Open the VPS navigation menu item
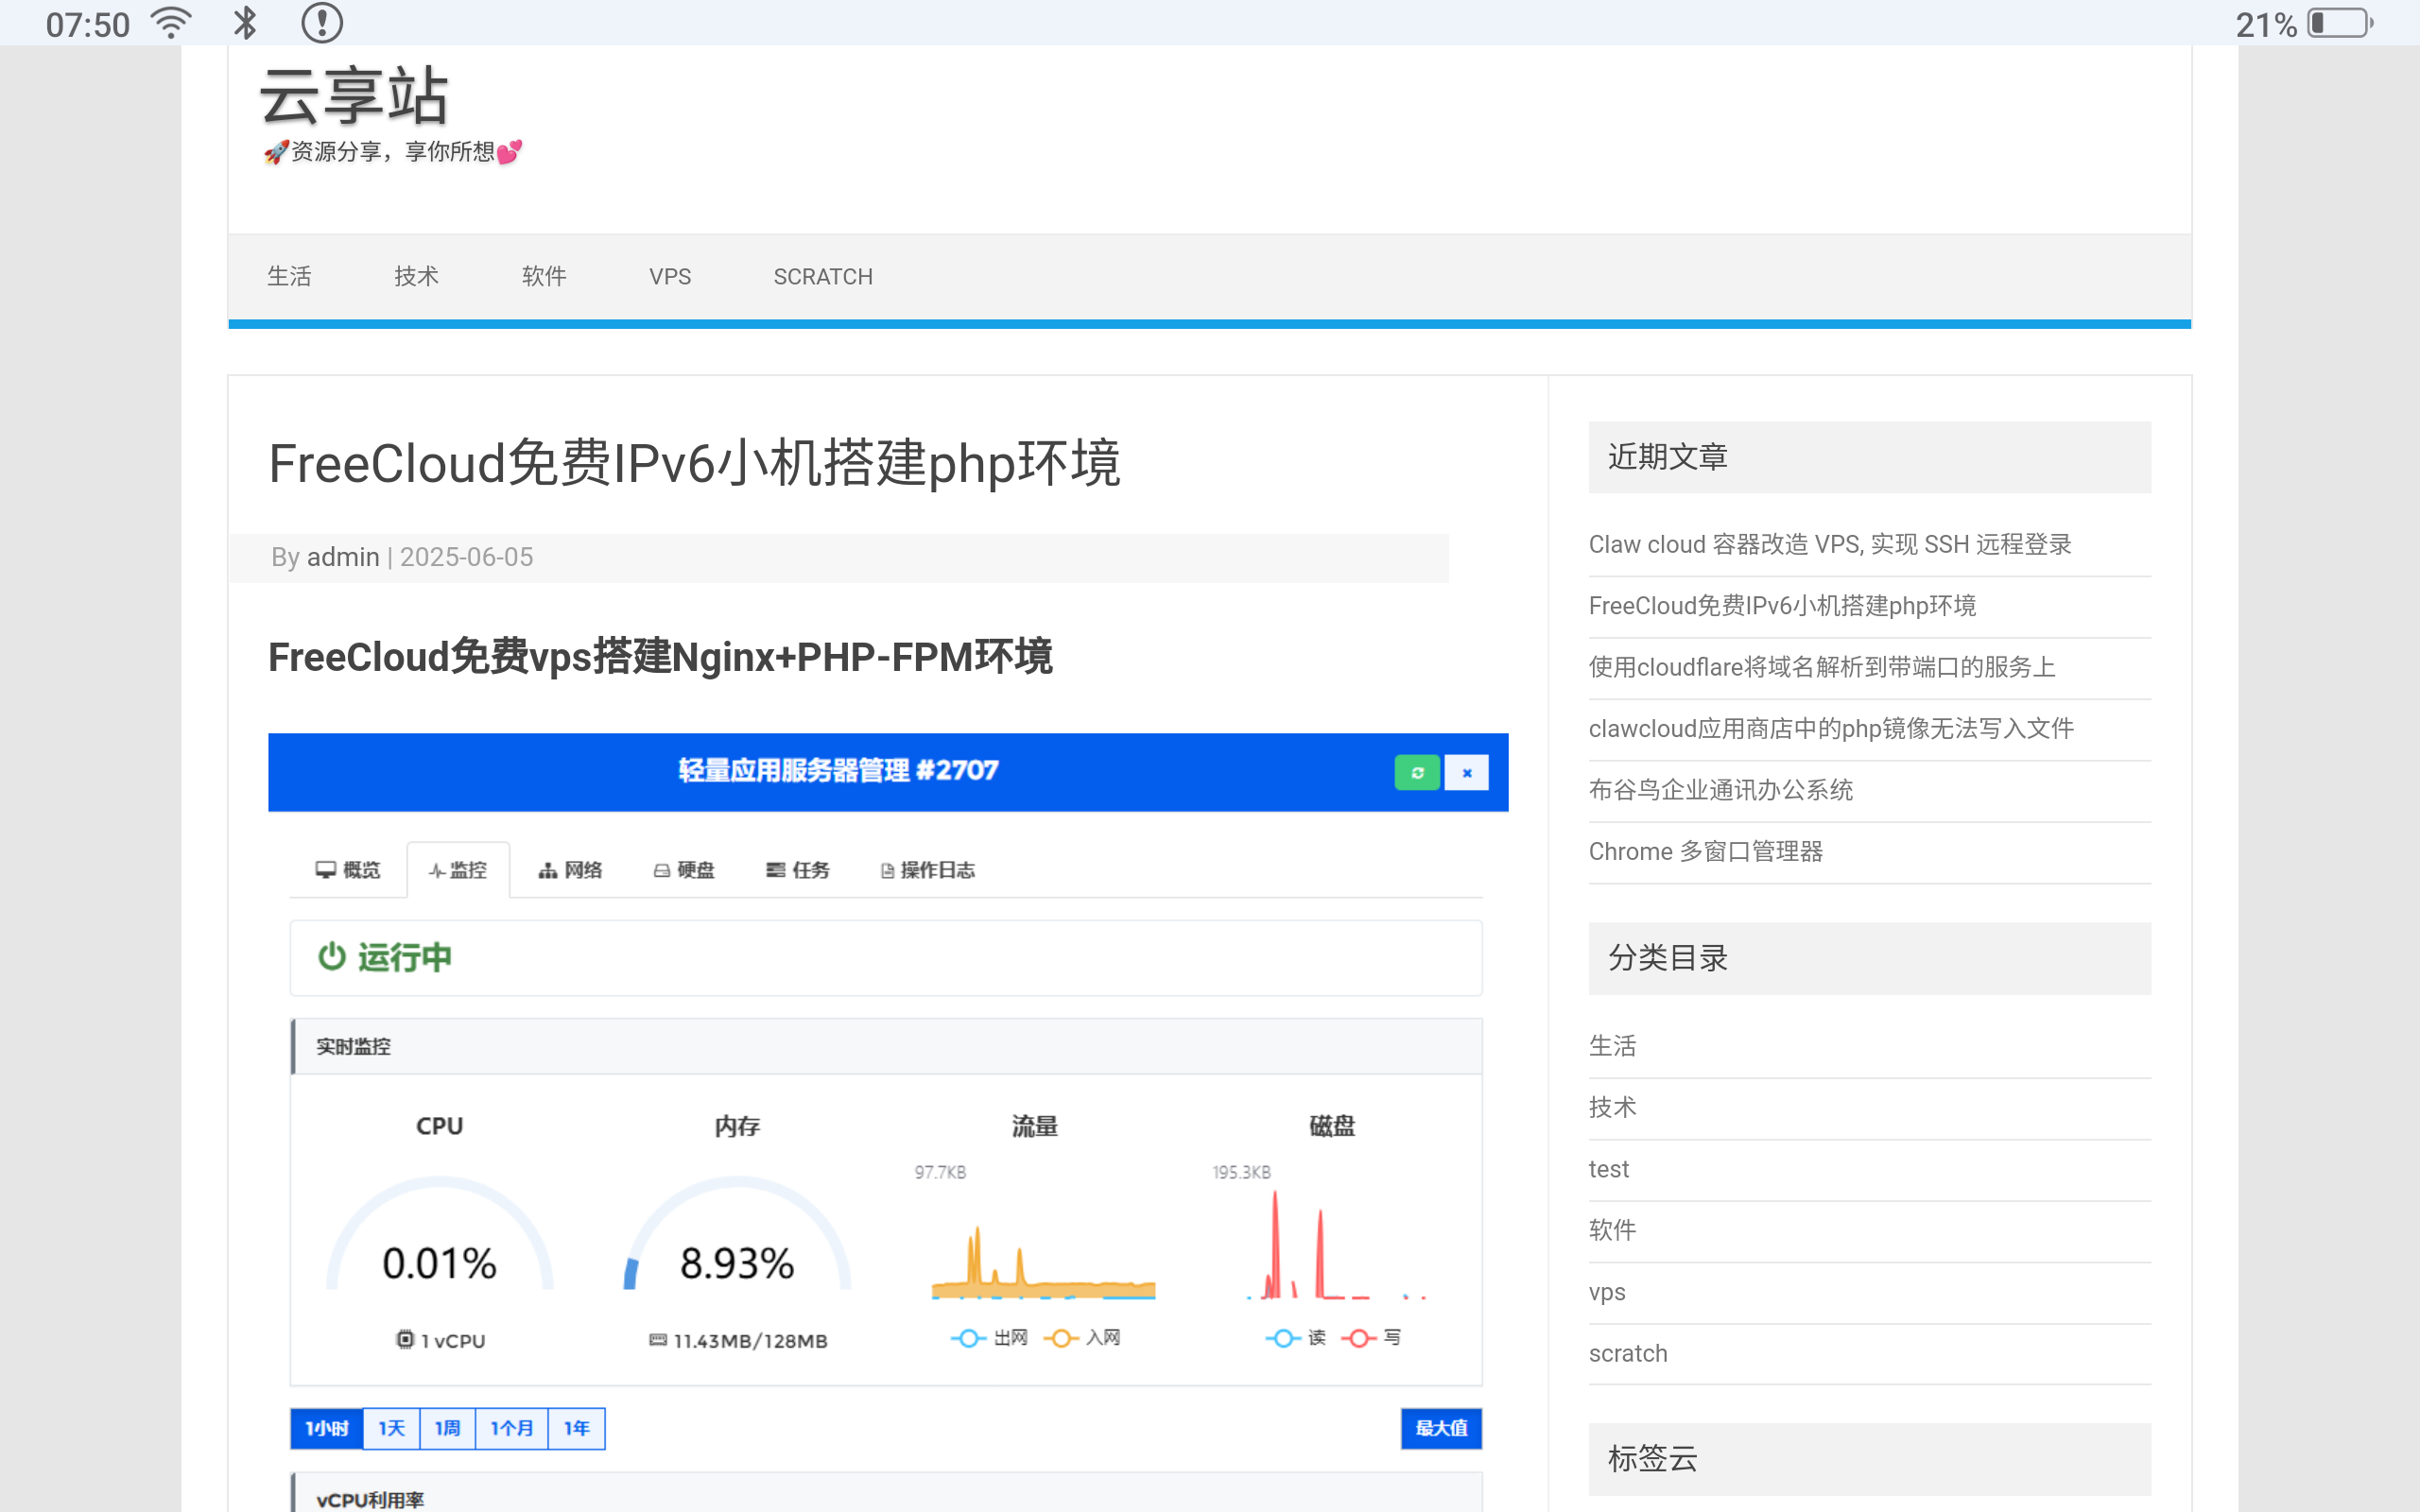Viewport: 2420px width, 1512px height. 670,277
